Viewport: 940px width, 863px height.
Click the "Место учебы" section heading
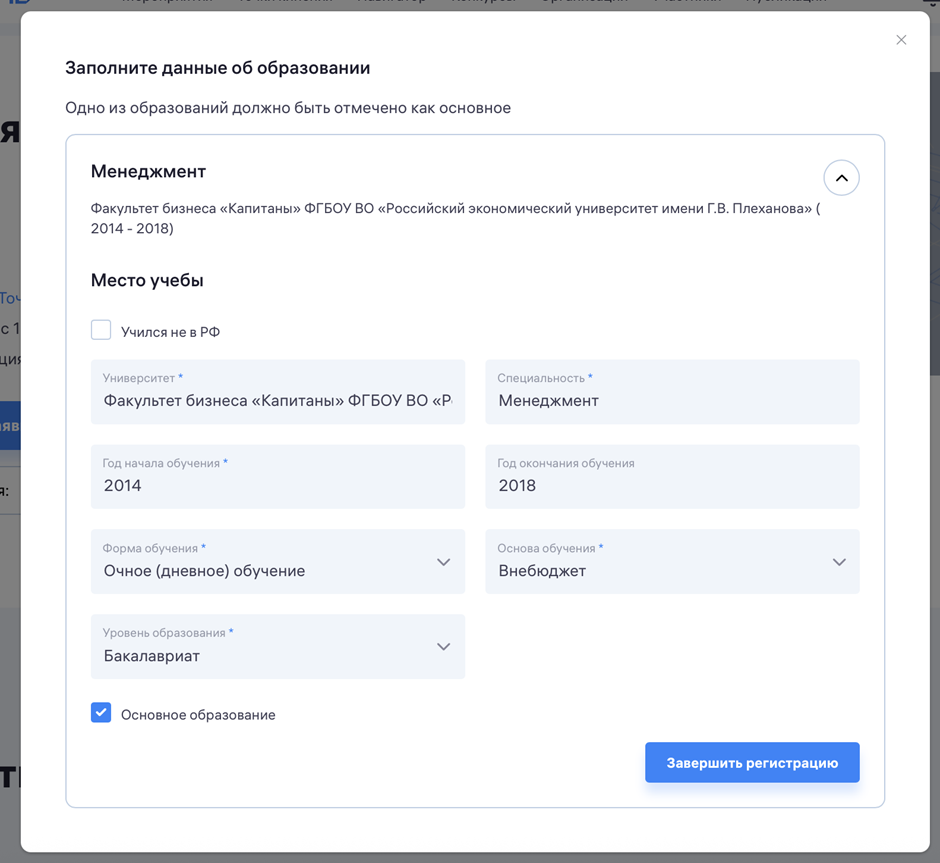click(147, 280)
